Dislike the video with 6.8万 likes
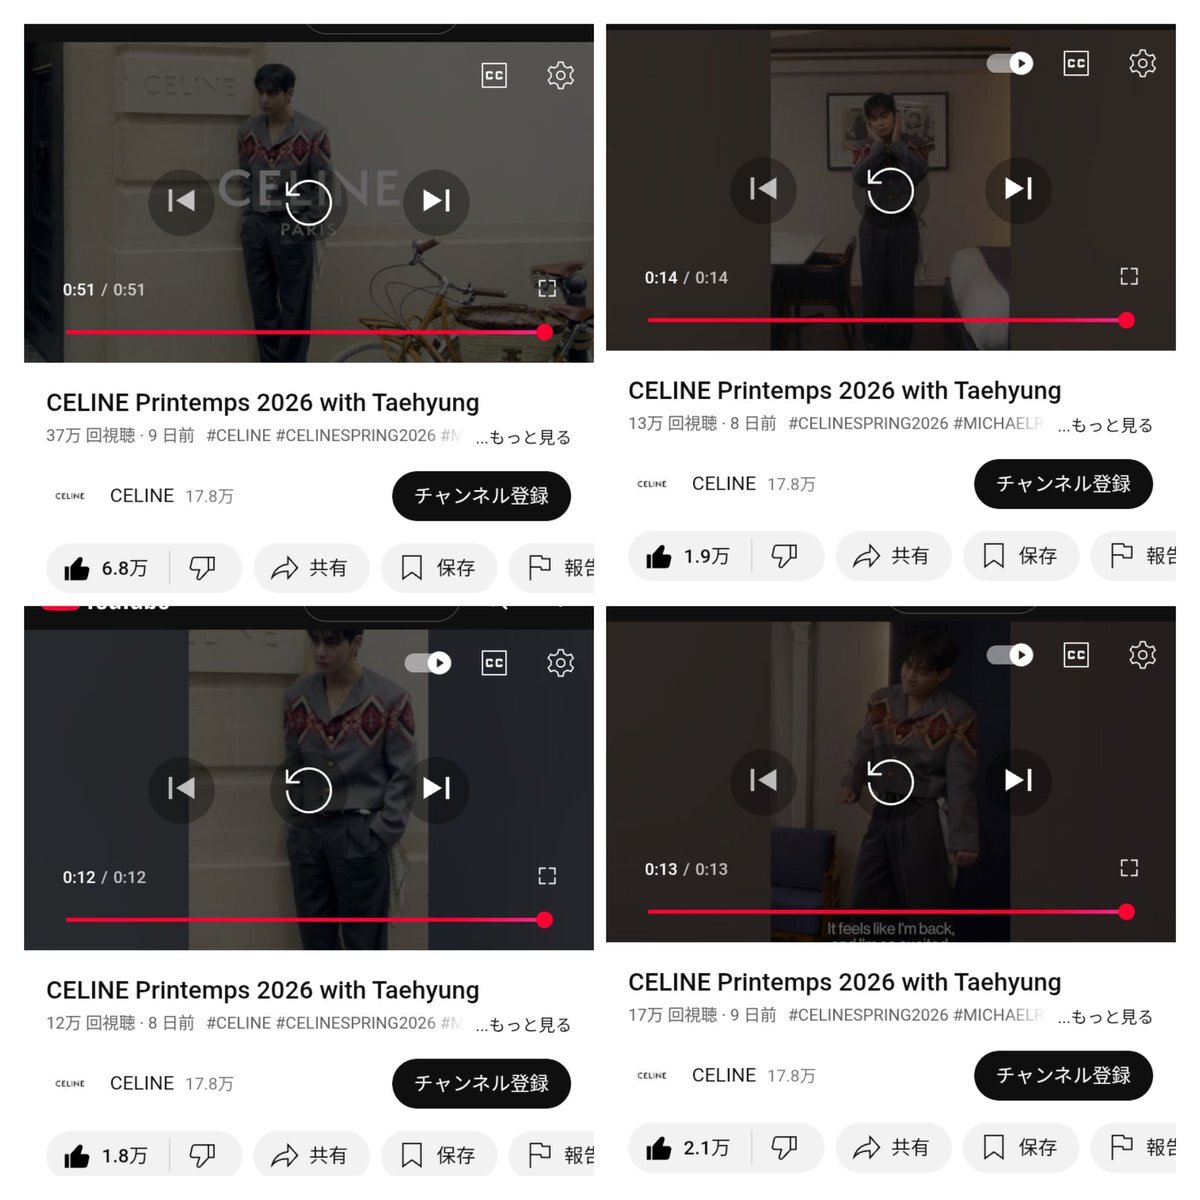This screenshot has height=1200, width=1200. (203, 568)
